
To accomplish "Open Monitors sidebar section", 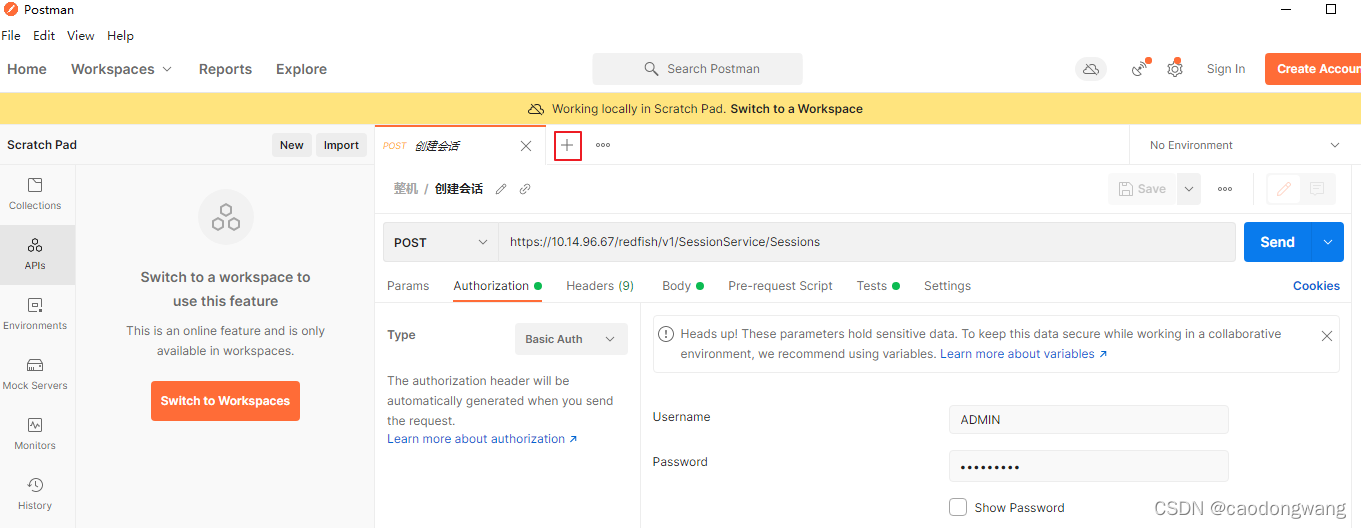I will (x=35, y=434).
